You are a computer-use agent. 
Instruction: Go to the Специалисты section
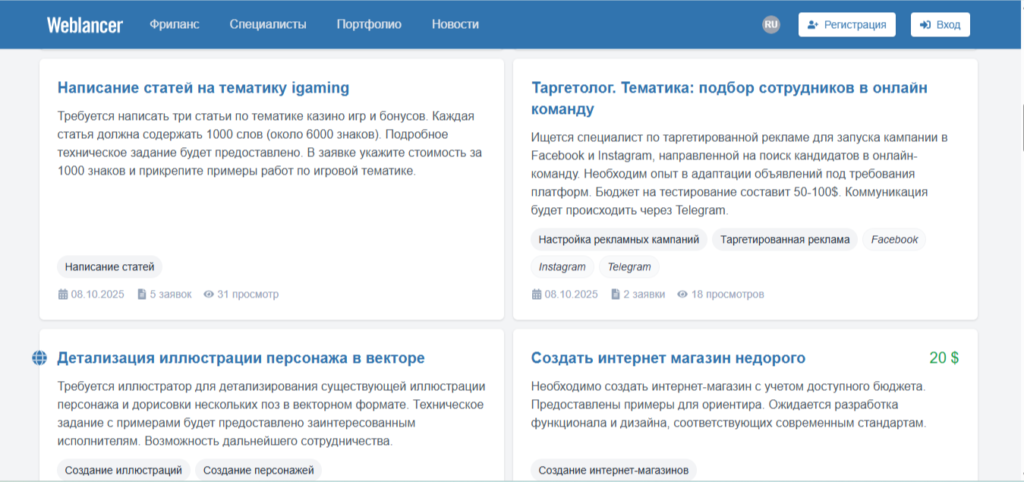click(268, 25)
